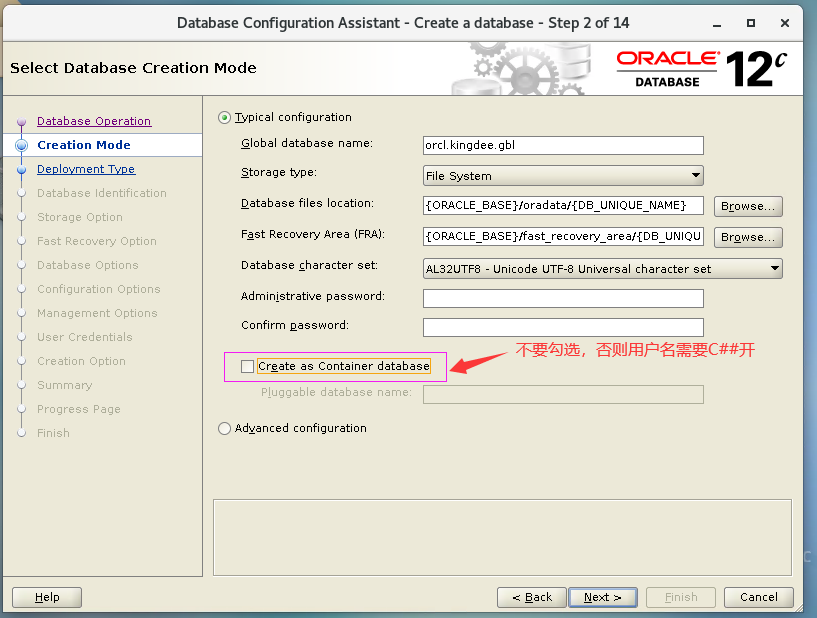
Task: Click the Management Options step text
Action: 97,313
